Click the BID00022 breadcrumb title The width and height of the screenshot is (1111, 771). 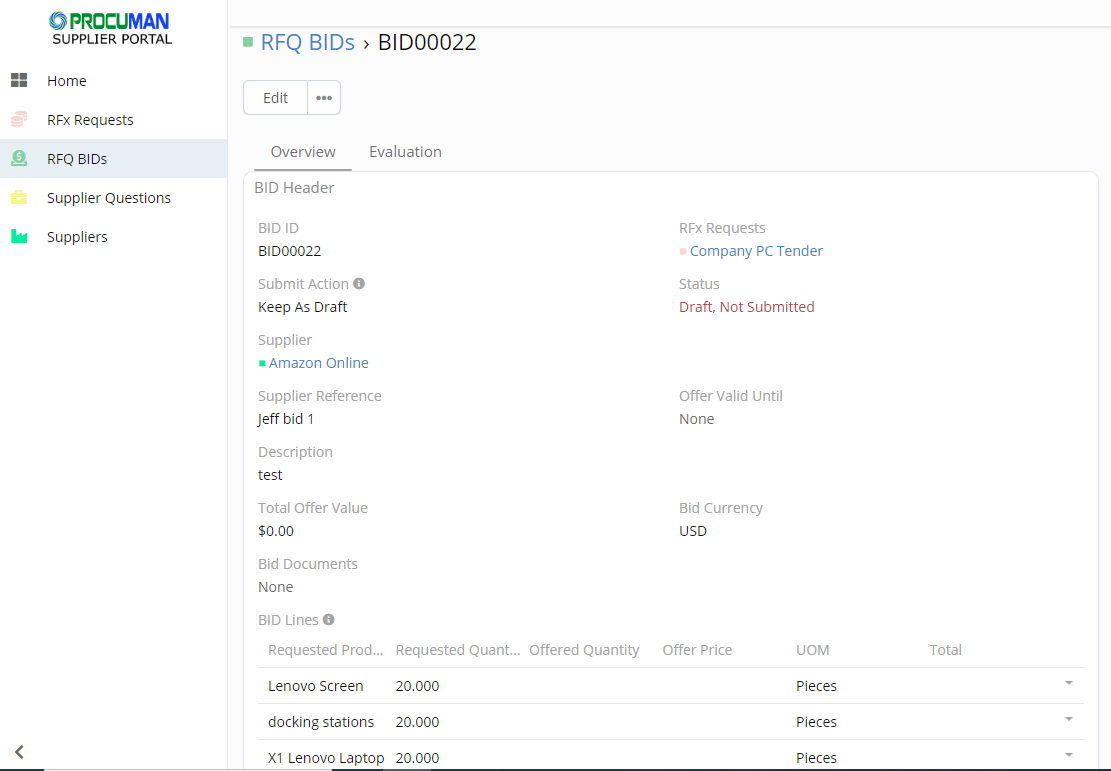click(x=427, y=42)
